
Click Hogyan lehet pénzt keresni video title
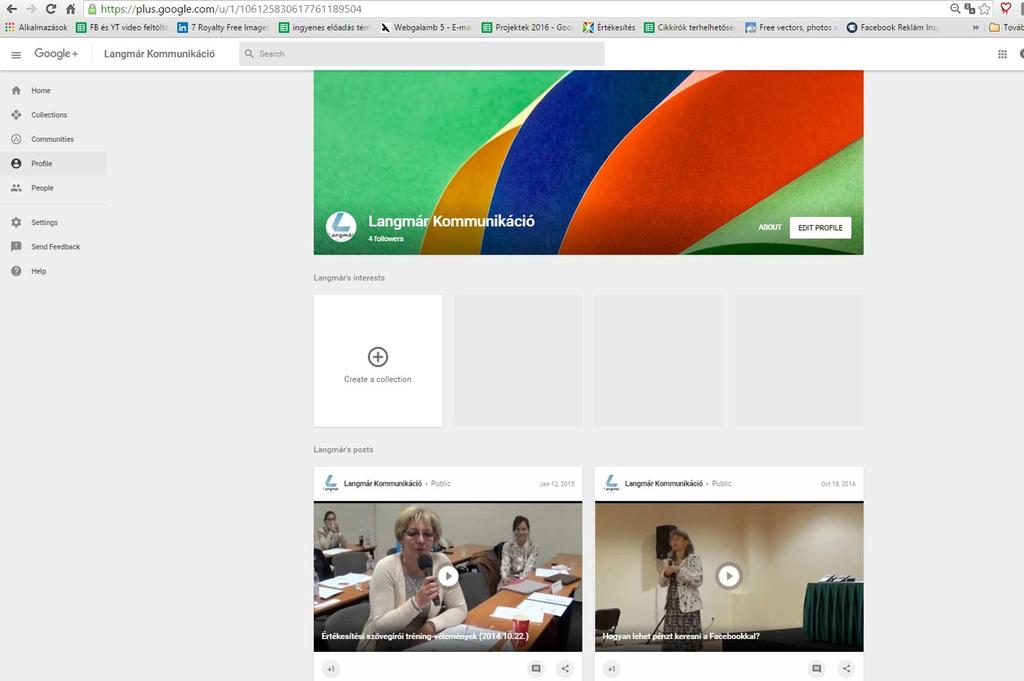click(x=680, y=636)
